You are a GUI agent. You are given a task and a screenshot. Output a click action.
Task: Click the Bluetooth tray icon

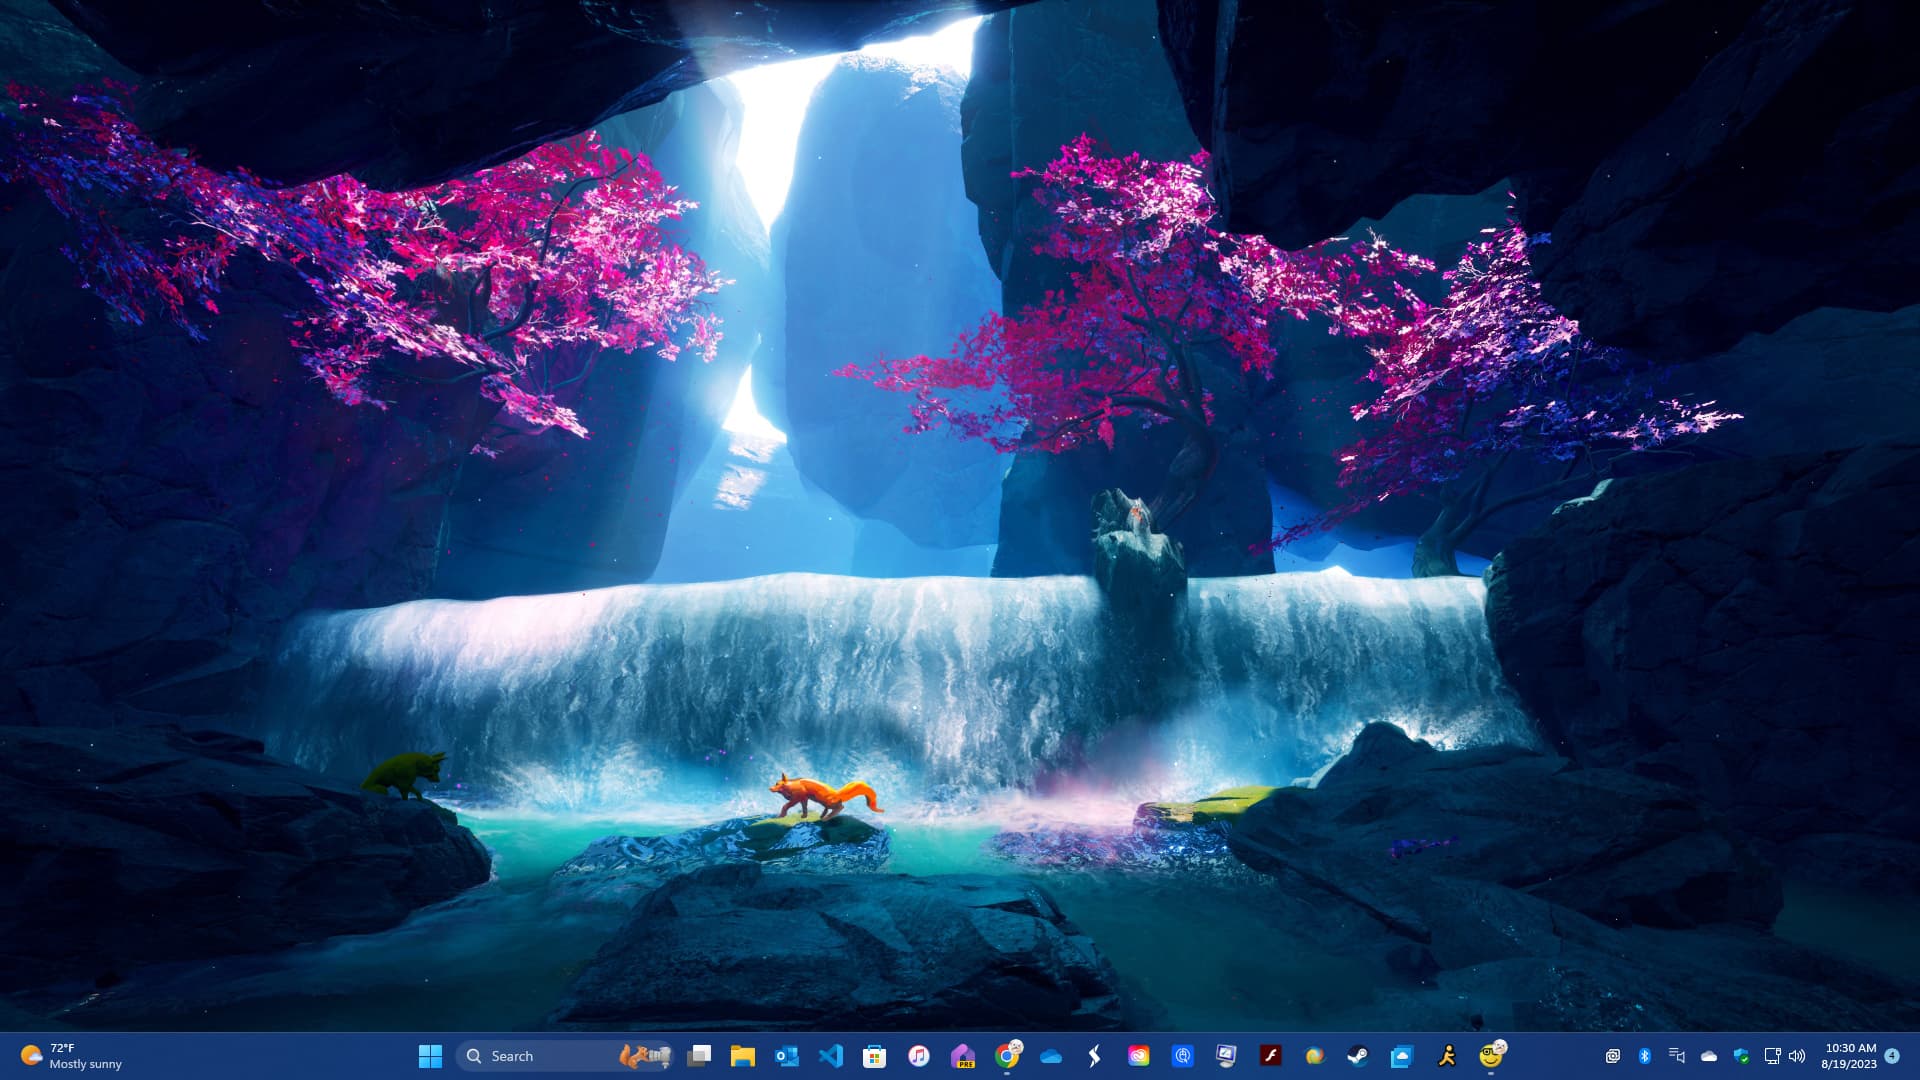(x=1645, y=1056)
